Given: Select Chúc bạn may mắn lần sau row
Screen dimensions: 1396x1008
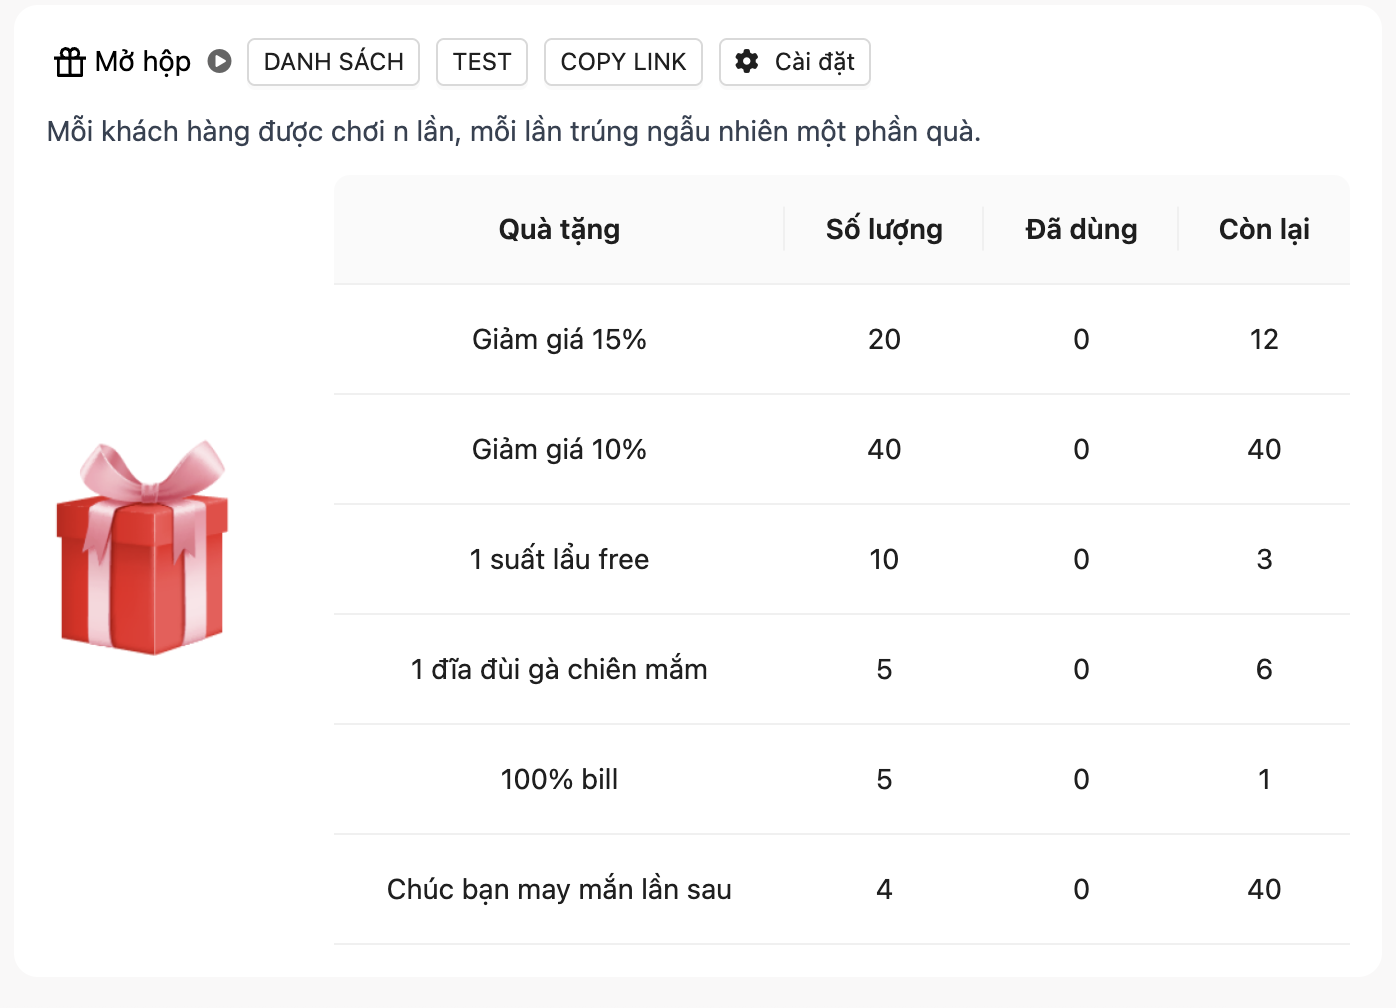Looking at the screenshot, I should point(559,890).
